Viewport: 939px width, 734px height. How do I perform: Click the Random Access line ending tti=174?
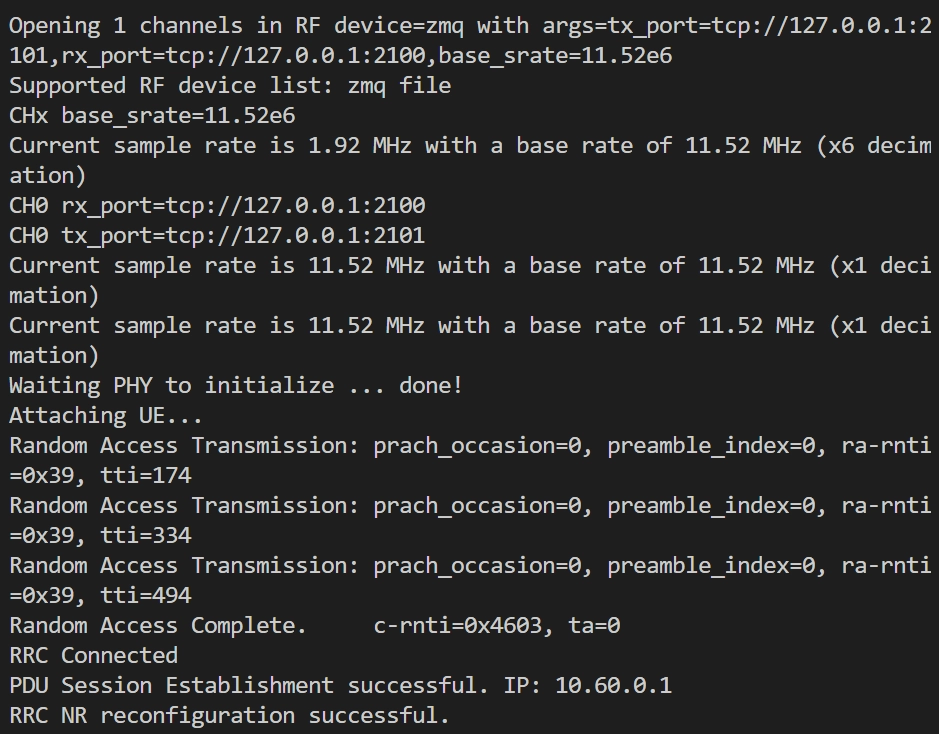point(471,460)
